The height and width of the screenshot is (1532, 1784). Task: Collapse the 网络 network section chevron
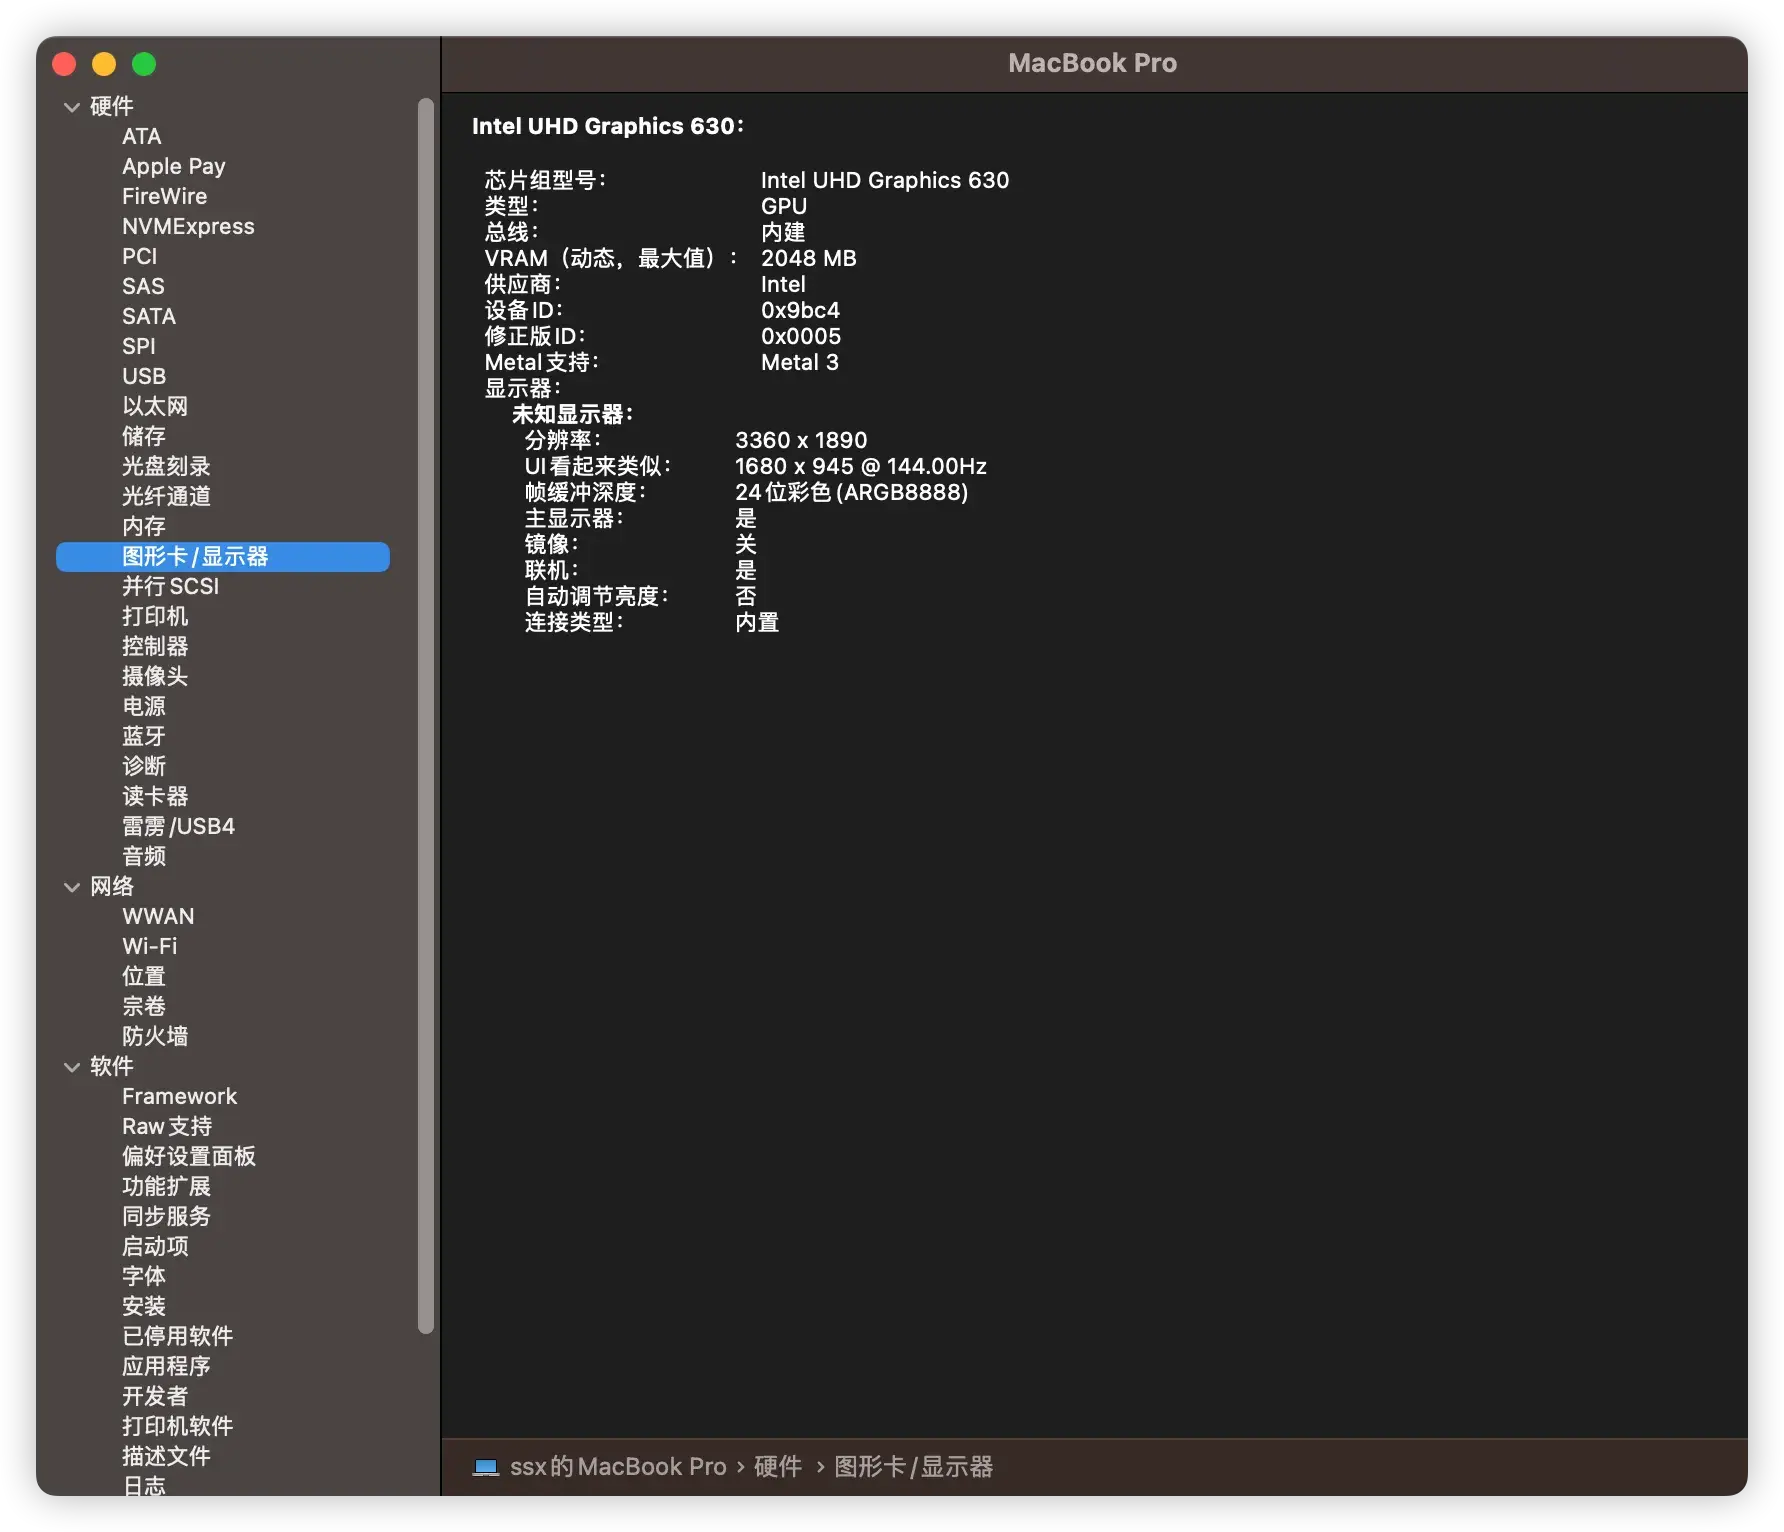[72, 887]
